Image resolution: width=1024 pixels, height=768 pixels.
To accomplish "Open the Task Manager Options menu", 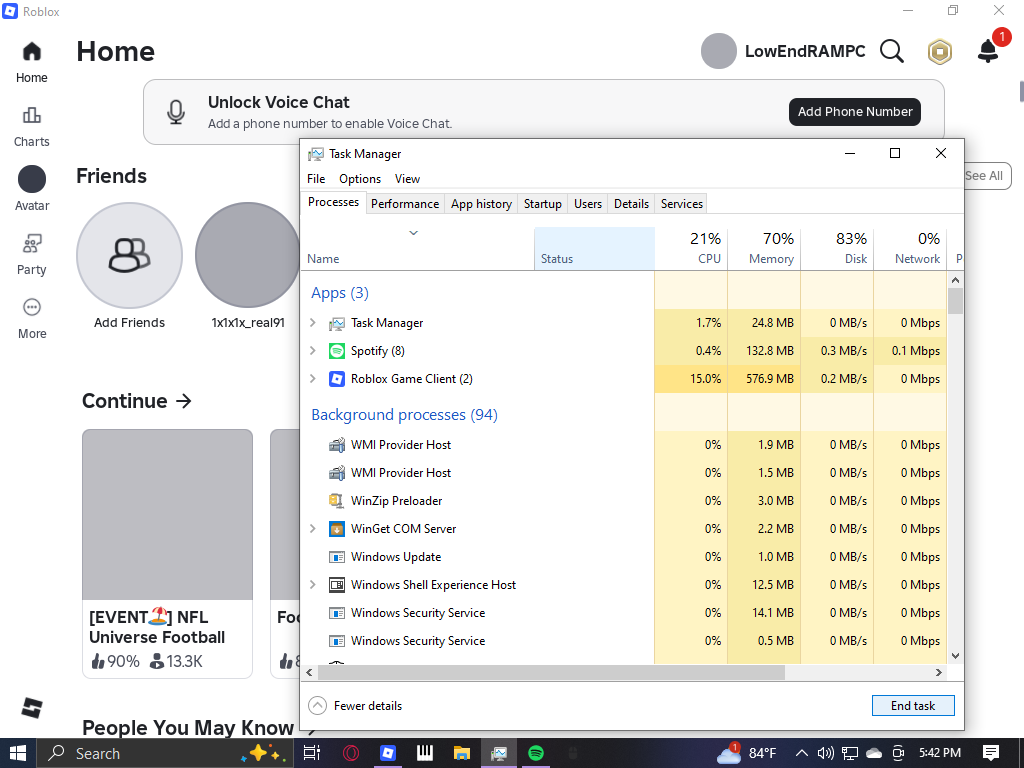I will (360, 179).
